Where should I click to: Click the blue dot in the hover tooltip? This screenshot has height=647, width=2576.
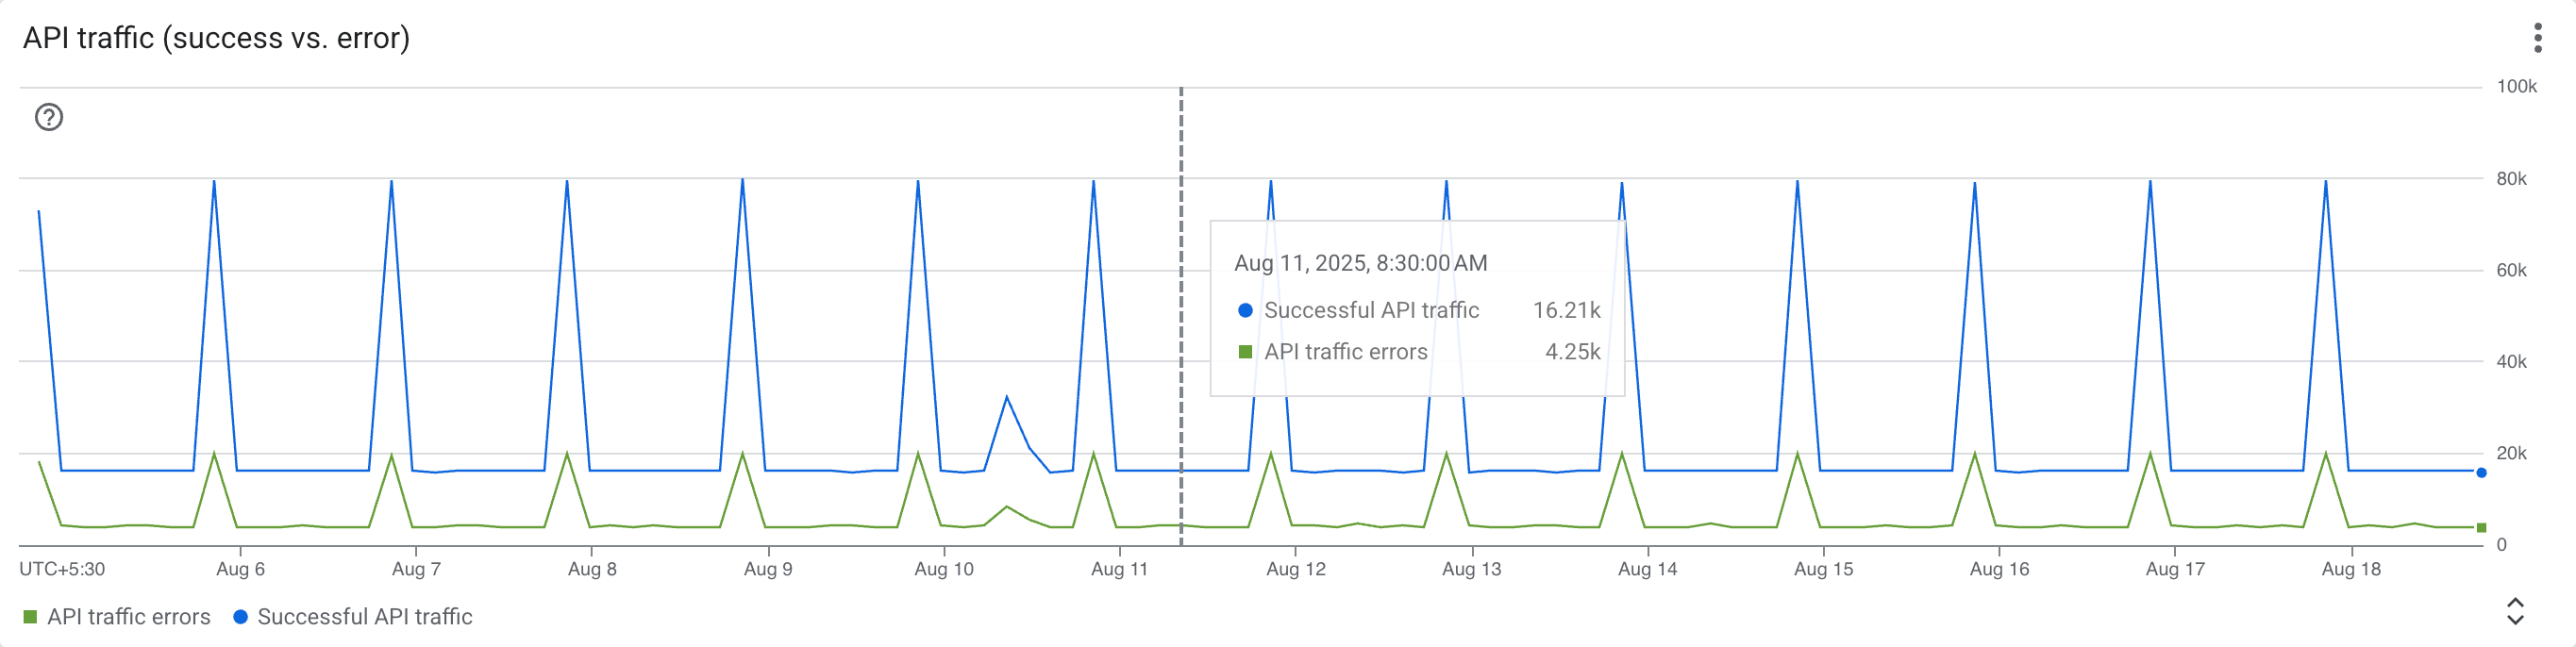point(1245,311)
